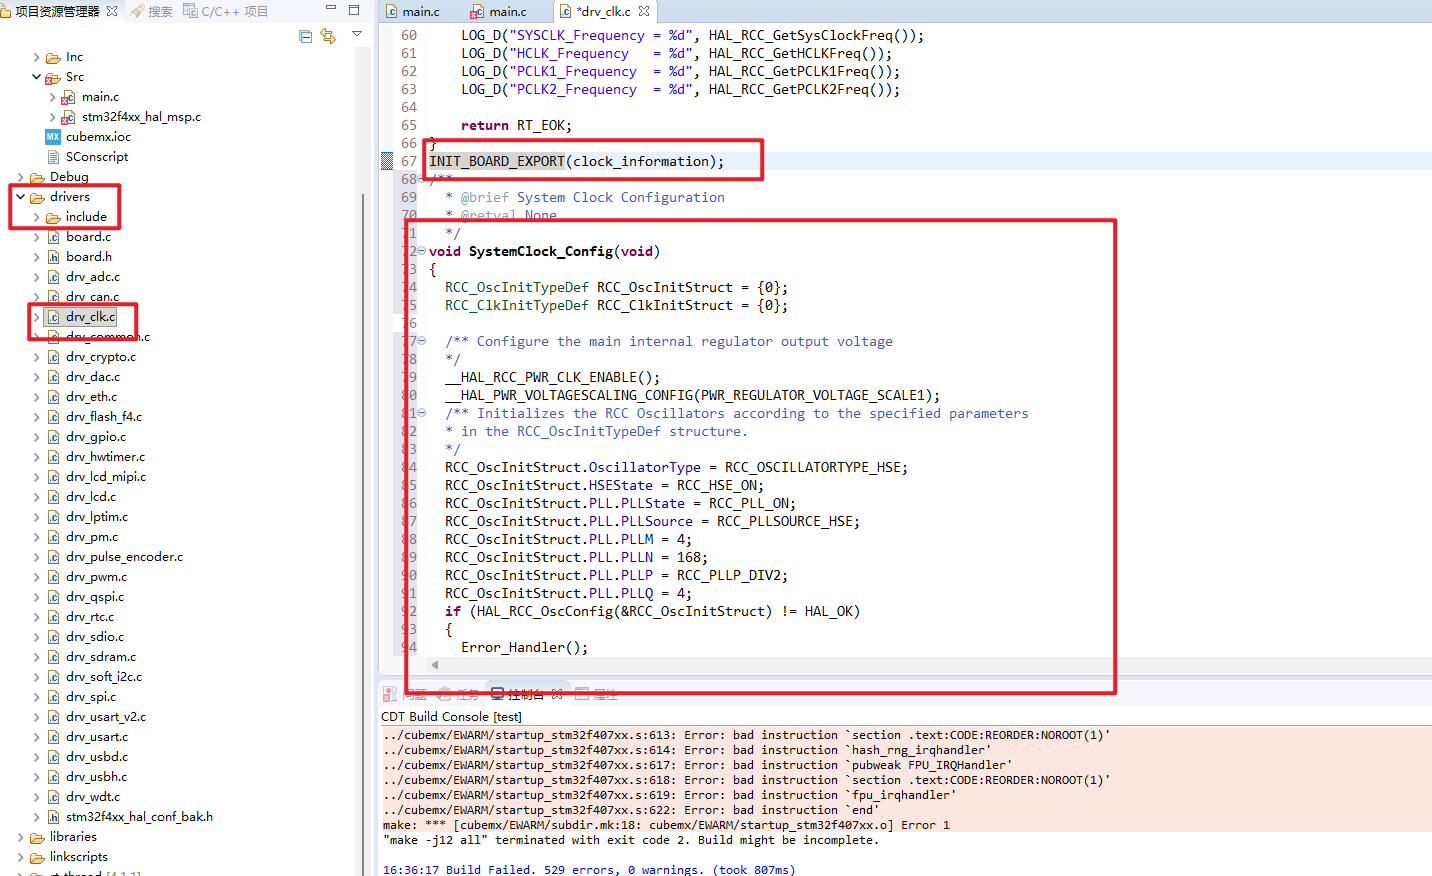This screenshot has width=1432, height=876.
Task: Select drv_hwtimer.c file
Action: pyautogui.click(x=106, y=457)
